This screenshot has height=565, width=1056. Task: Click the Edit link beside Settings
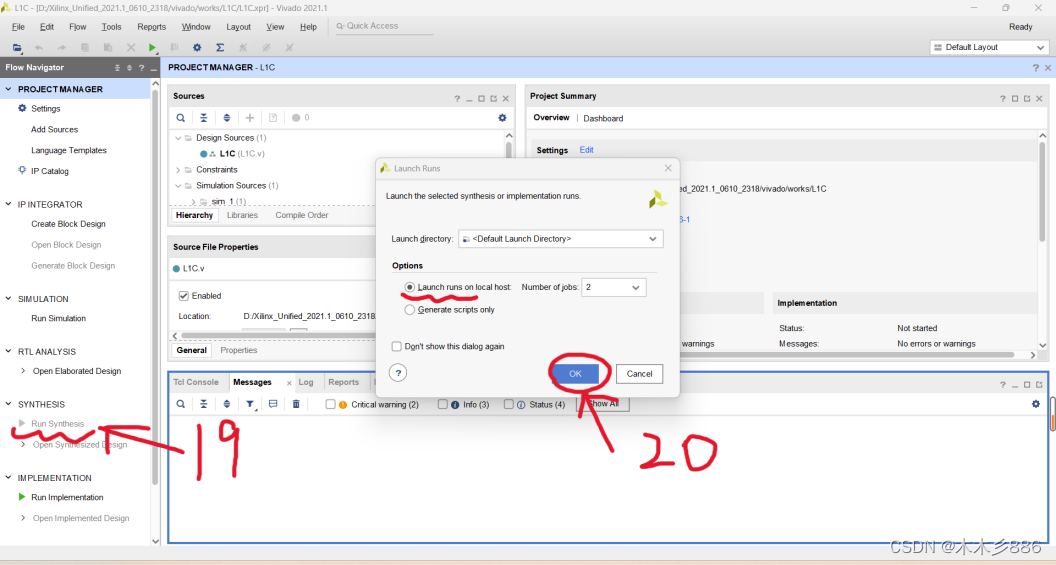(x=587, y=150)
